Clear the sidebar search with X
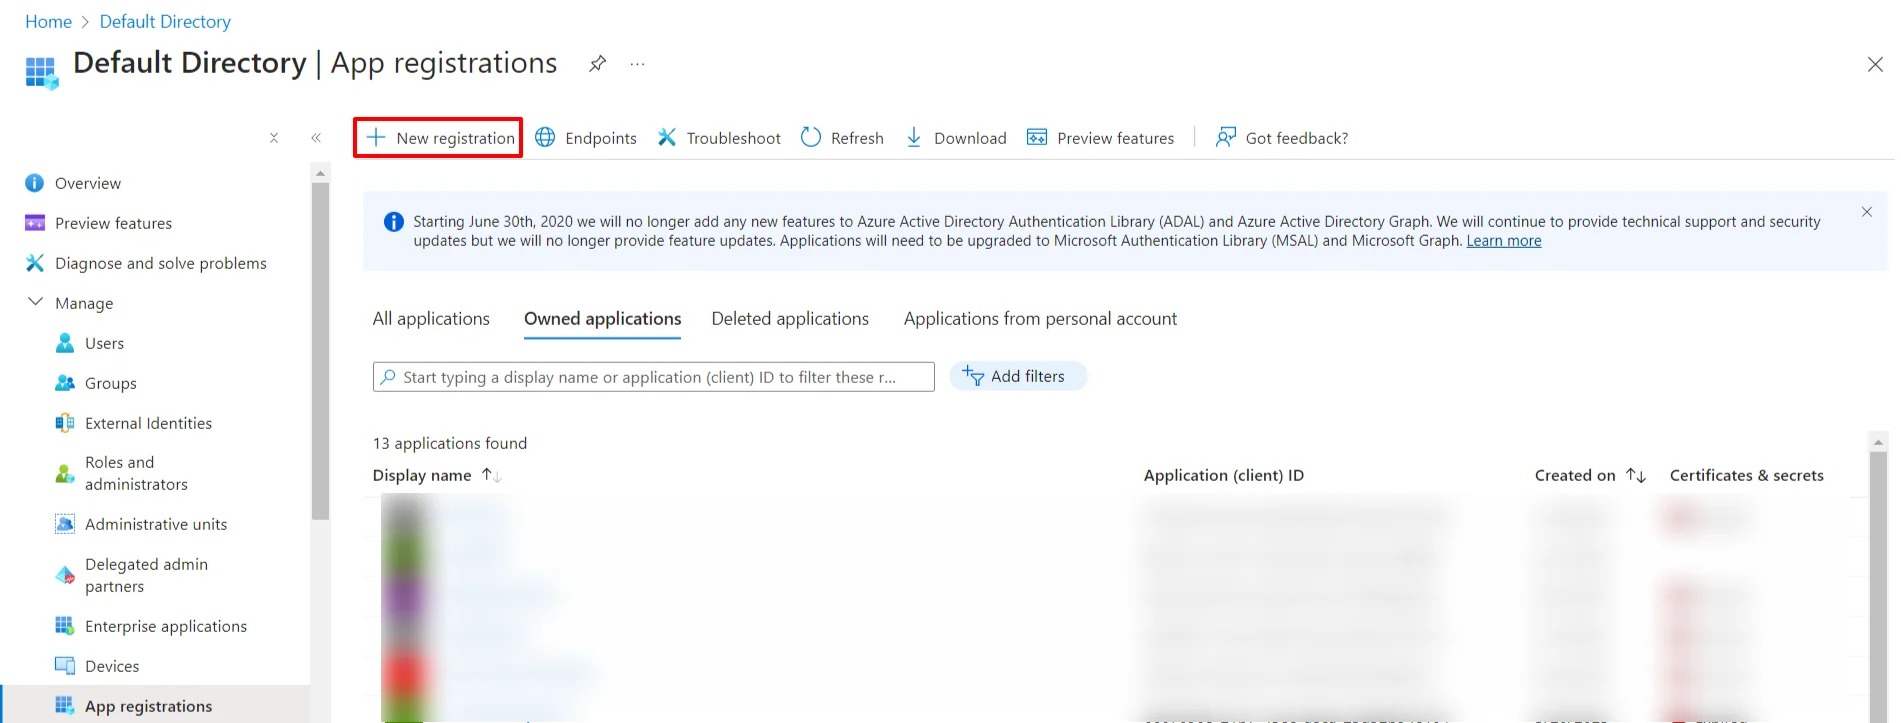Image resolution: width=1901 pixels, height=723 pixels. [274, 138]
